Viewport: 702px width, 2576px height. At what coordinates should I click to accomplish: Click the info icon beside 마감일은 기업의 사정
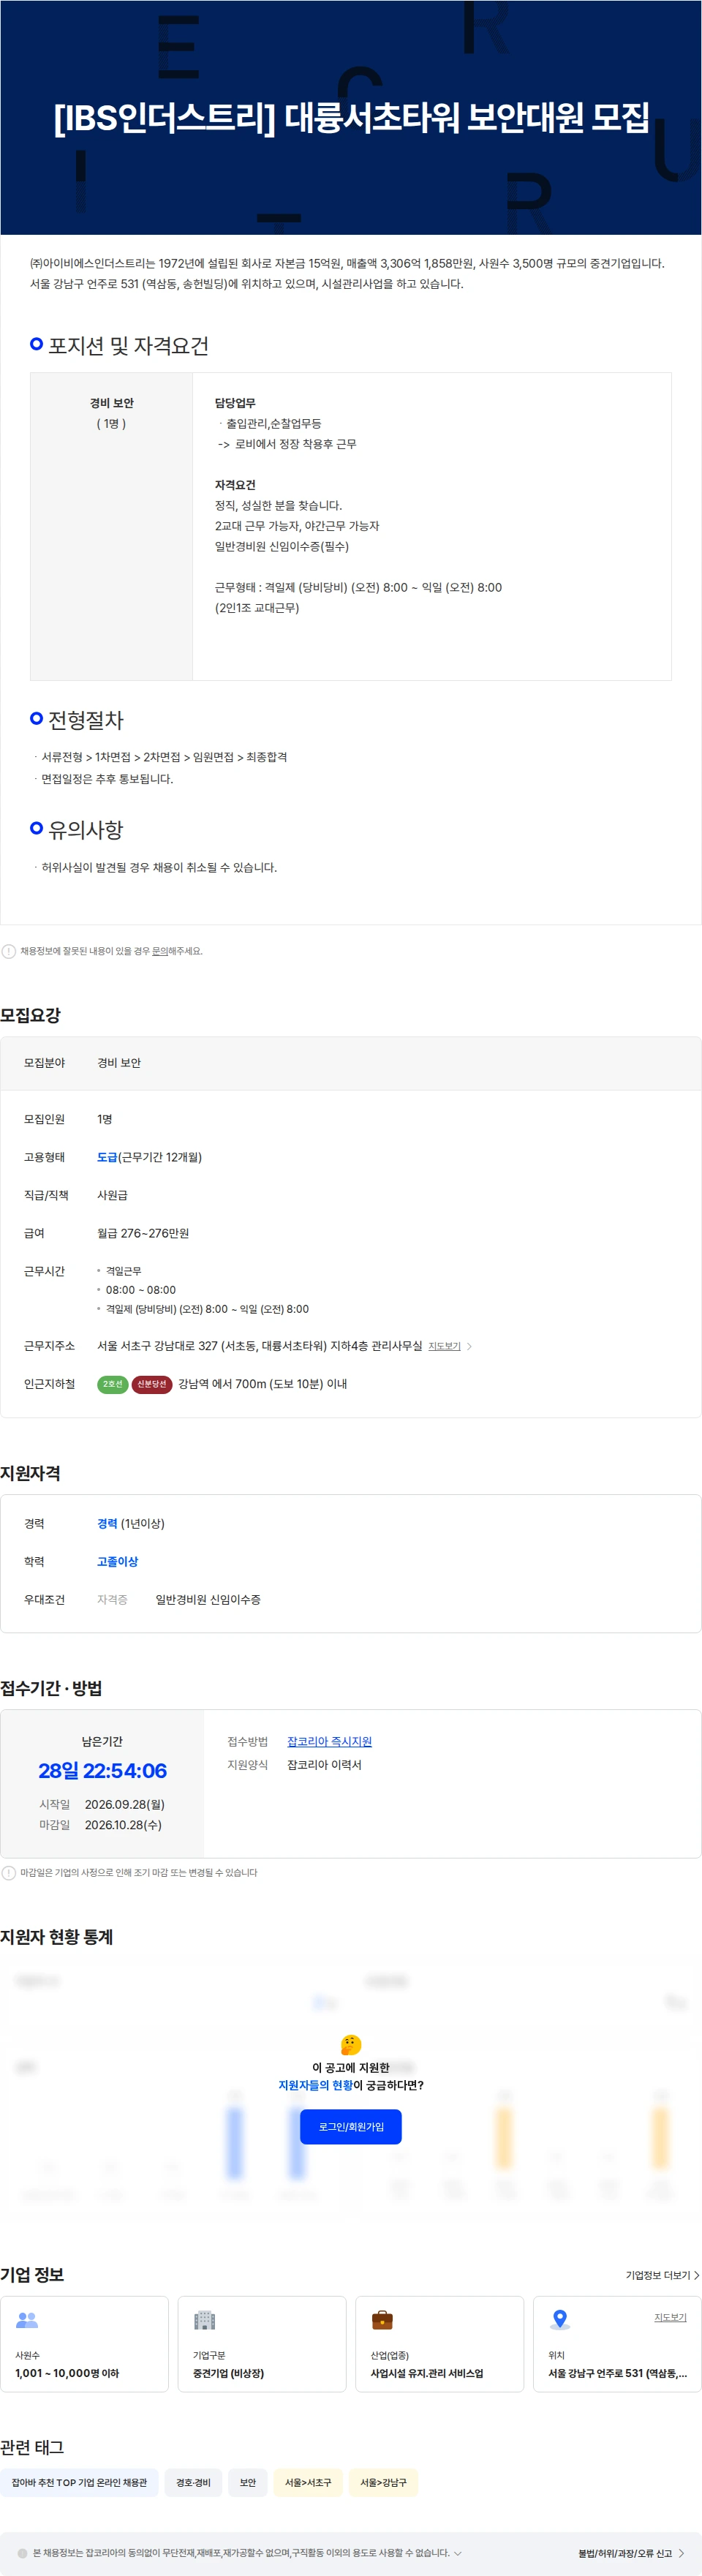[x=9, y=1872]
